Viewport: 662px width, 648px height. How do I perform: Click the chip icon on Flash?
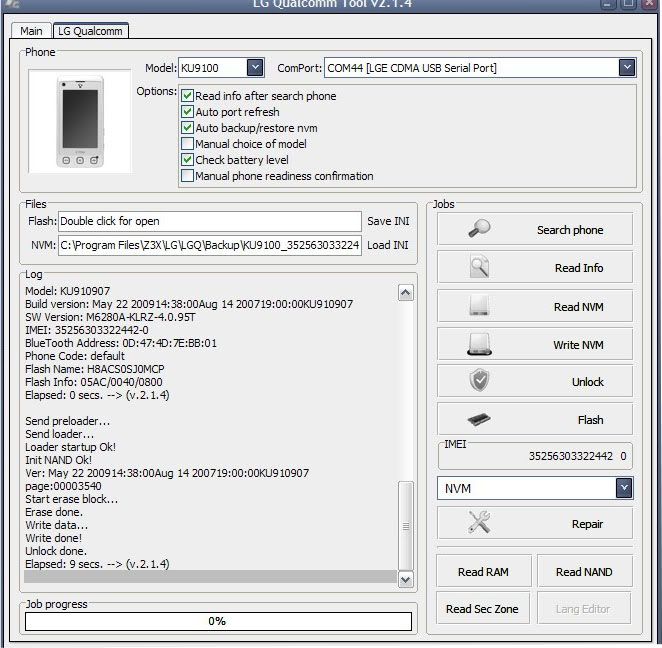[x=479, y=419]
